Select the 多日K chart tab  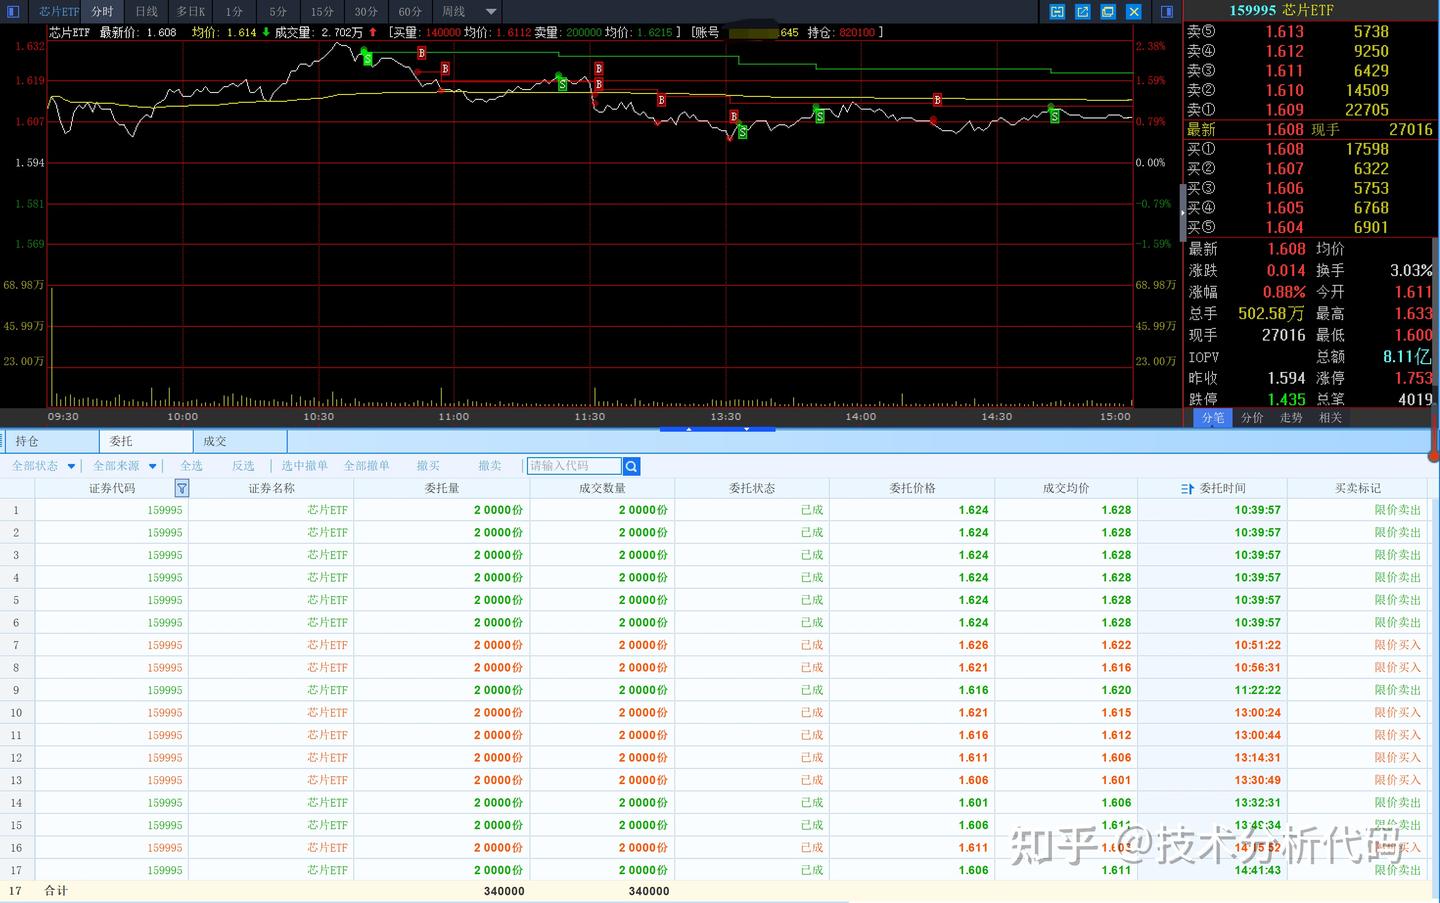coord(190,12)
